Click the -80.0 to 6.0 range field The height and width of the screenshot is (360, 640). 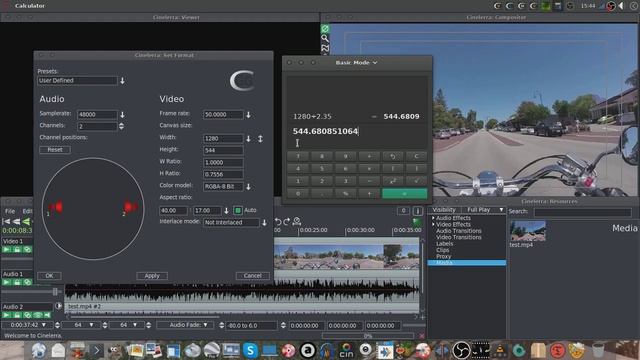click(251, 326)
